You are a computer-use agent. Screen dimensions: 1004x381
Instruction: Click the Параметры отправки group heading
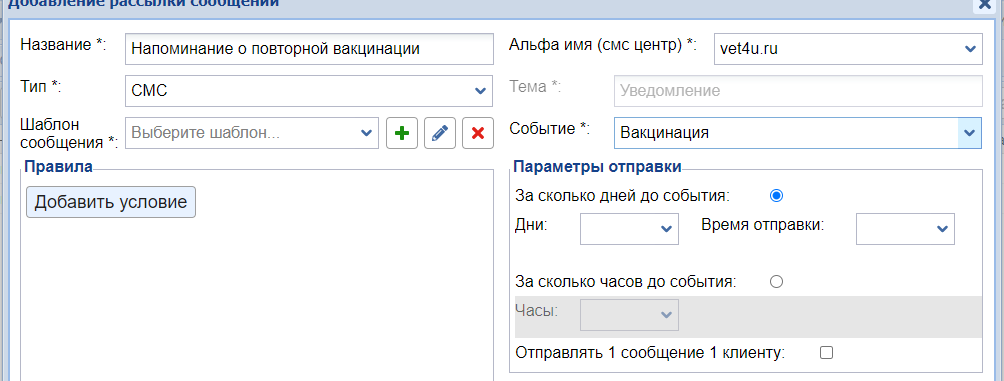pyautogui.click(x=597, y=167)
